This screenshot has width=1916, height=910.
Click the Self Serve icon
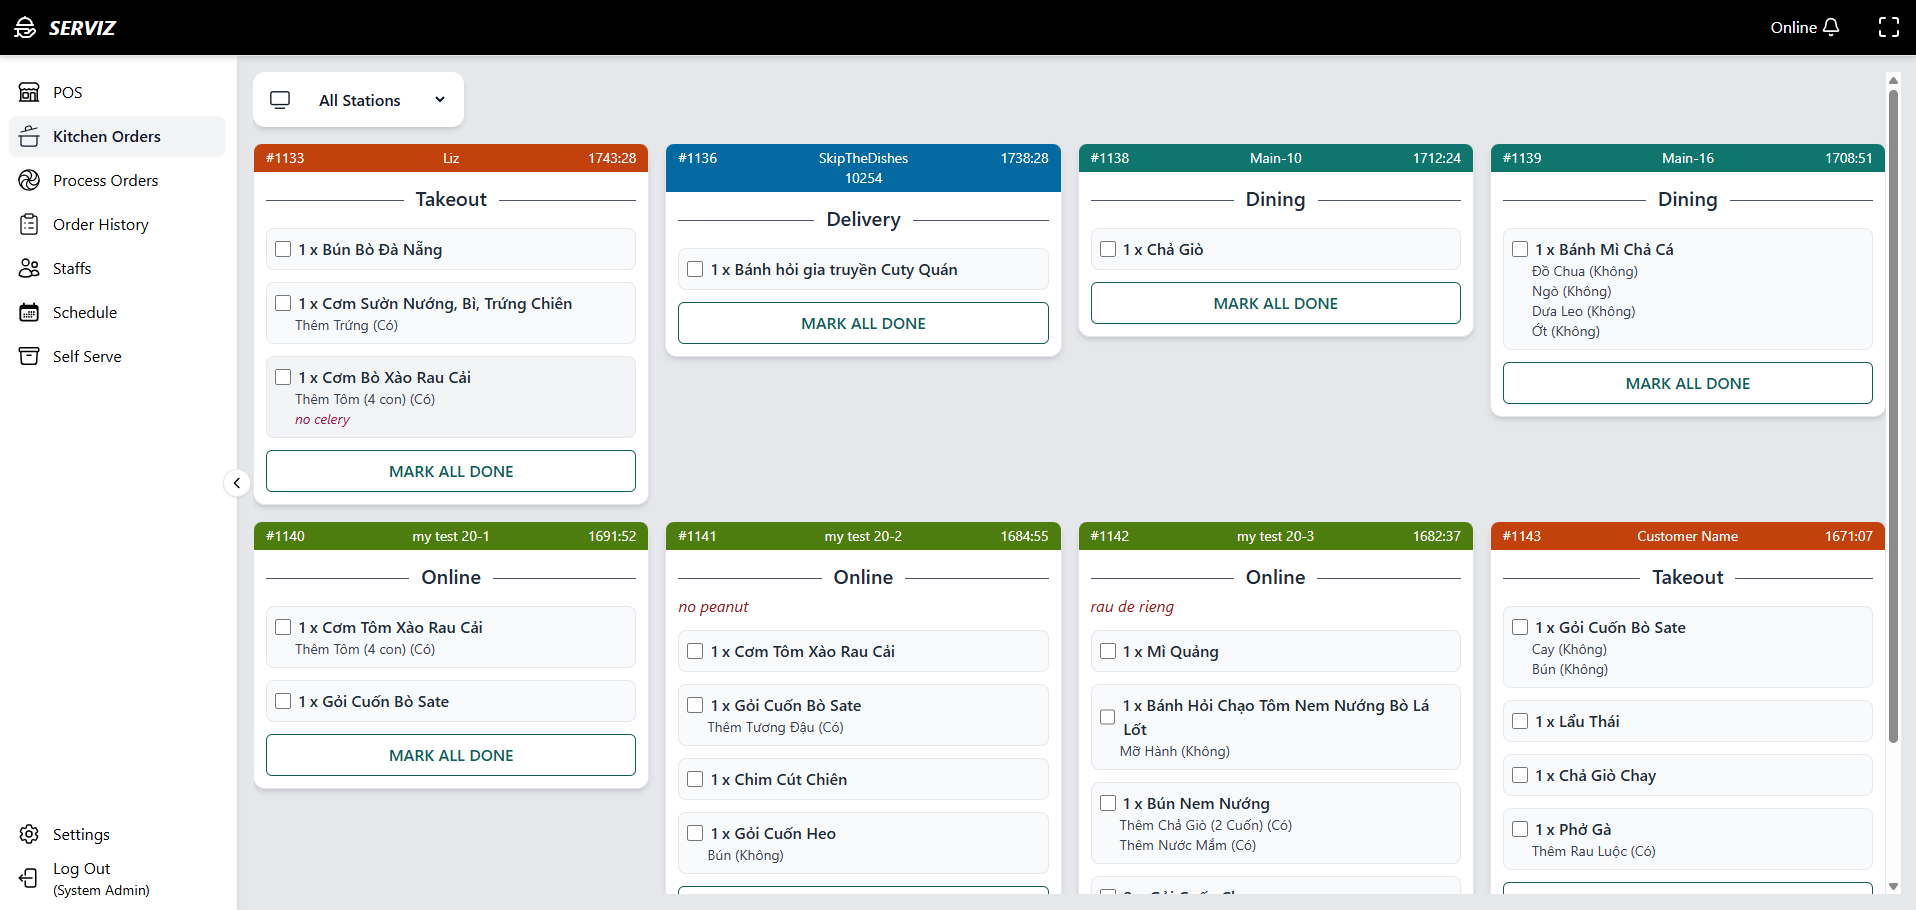[x=29, y=357]
